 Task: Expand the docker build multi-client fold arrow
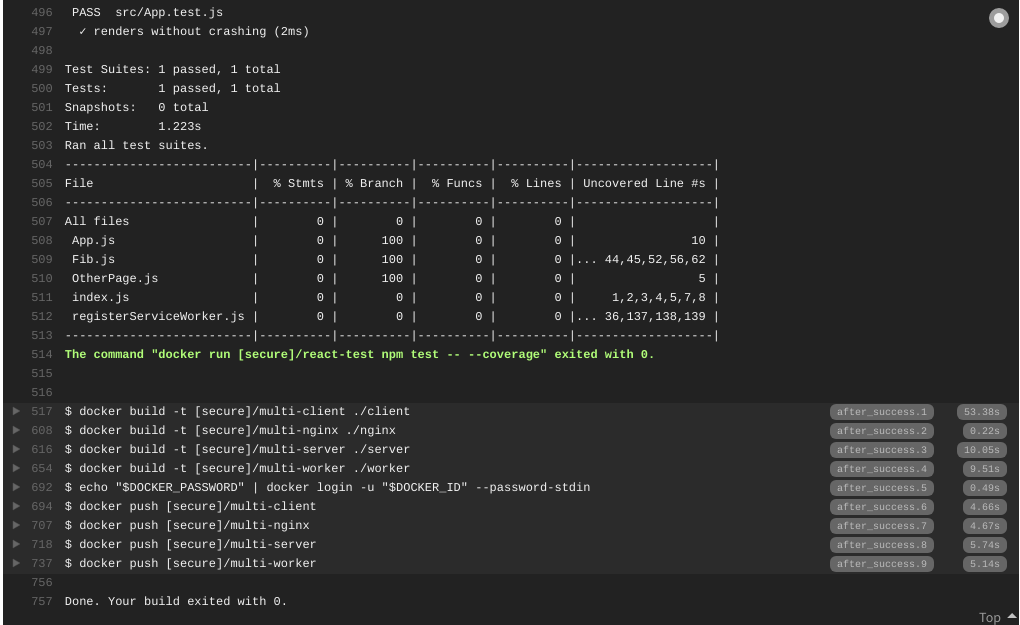(x=16, y=411)
